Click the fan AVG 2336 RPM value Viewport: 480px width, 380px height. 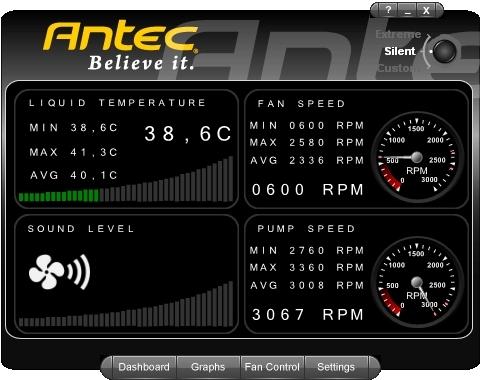(x=307, y=161)
